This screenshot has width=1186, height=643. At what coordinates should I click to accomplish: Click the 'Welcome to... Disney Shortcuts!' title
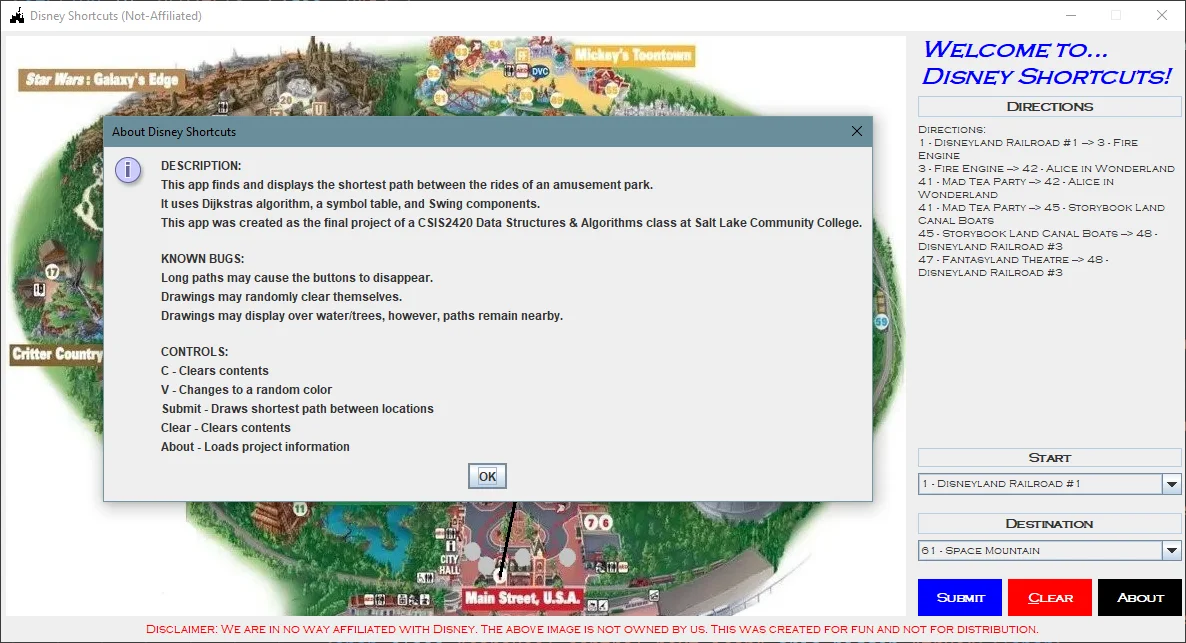(1047, 63)
